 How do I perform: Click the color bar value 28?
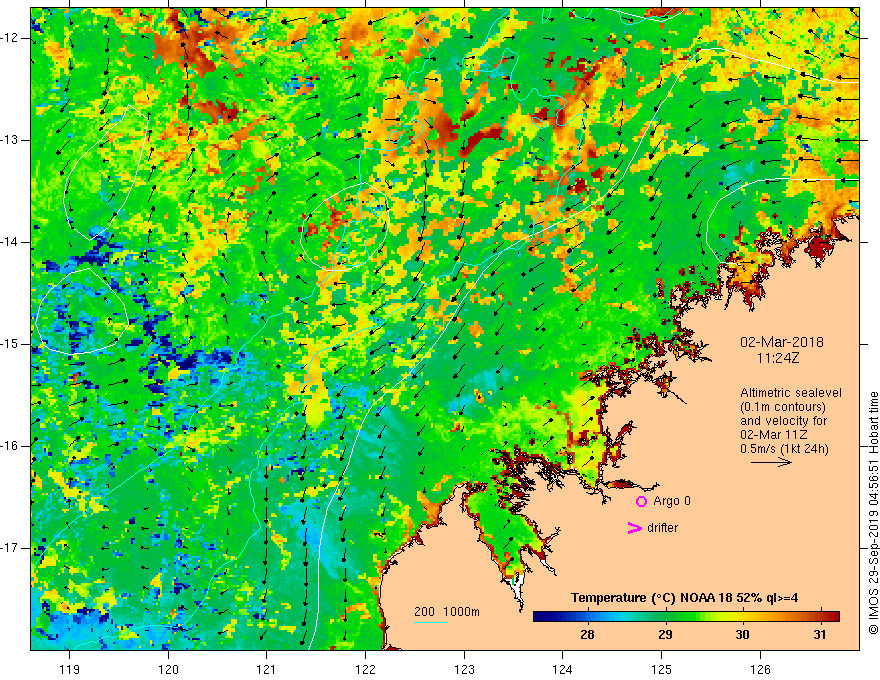(x=587, y=635)
